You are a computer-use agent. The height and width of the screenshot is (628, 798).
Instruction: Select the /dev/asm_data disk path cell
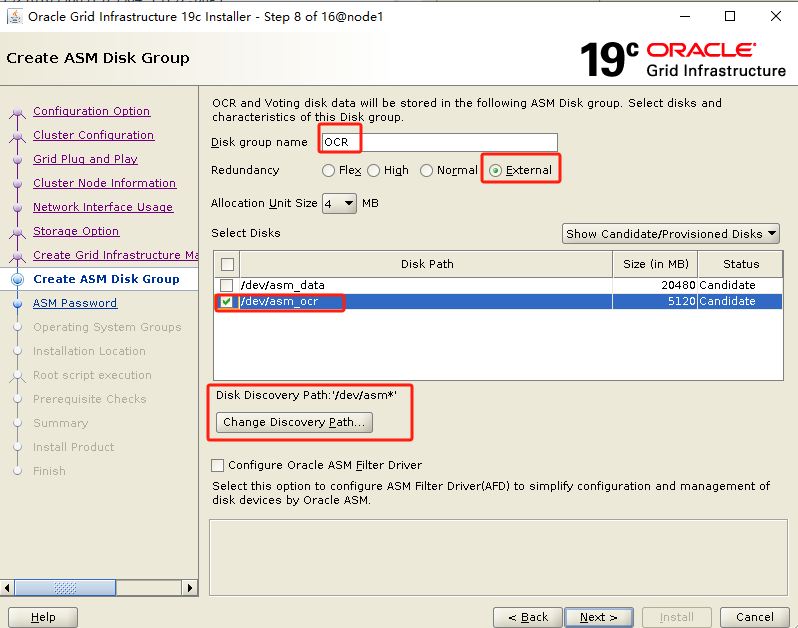[x=426, y=285]
